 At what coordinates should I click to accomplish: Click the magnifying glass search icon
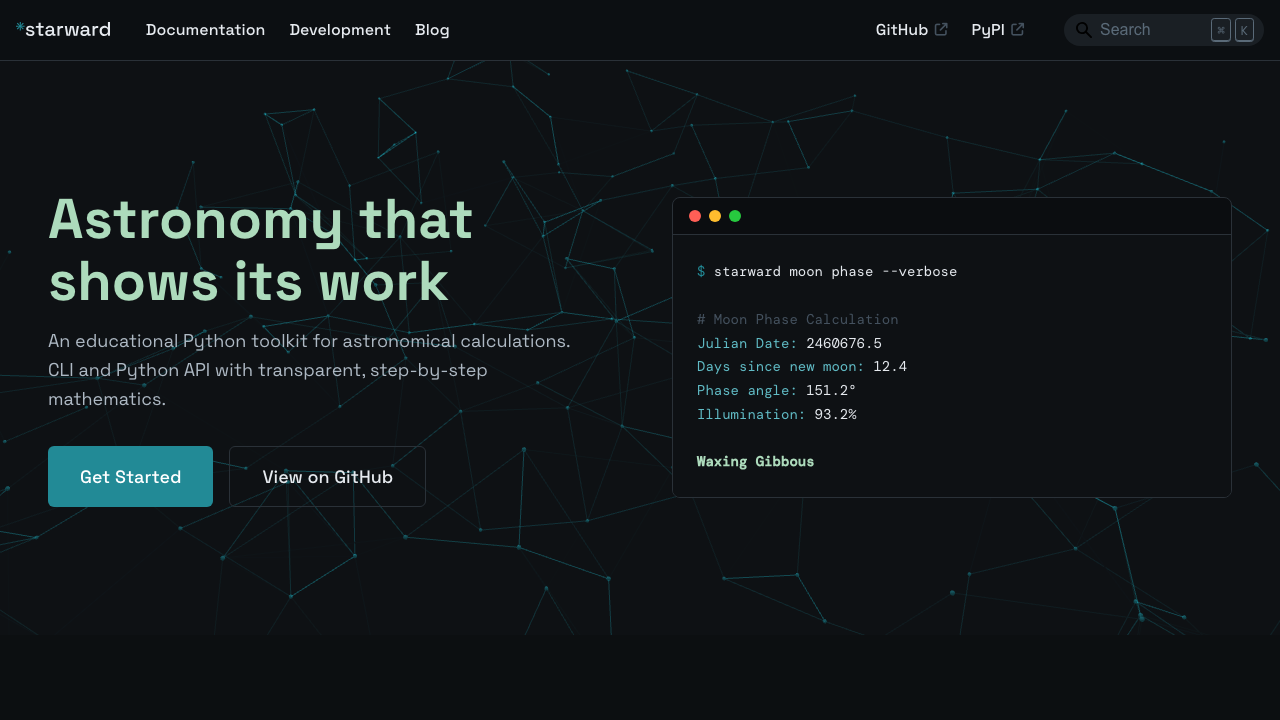pos(1083,30)
